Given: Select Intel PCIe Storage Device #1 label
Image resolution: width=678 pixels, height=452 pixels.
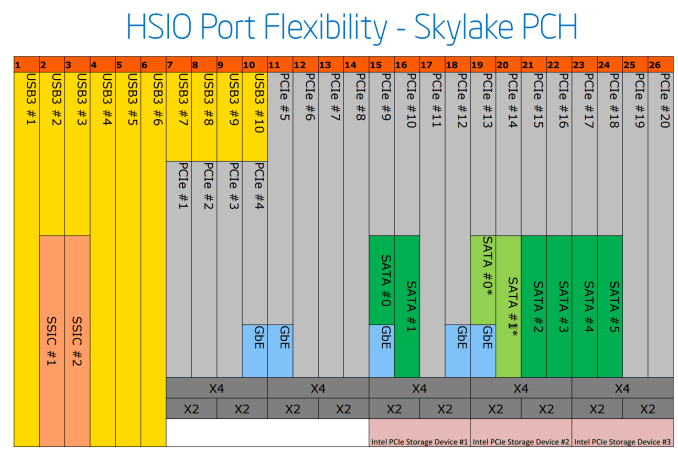Looking at the screenshot, I should [419, 442].
